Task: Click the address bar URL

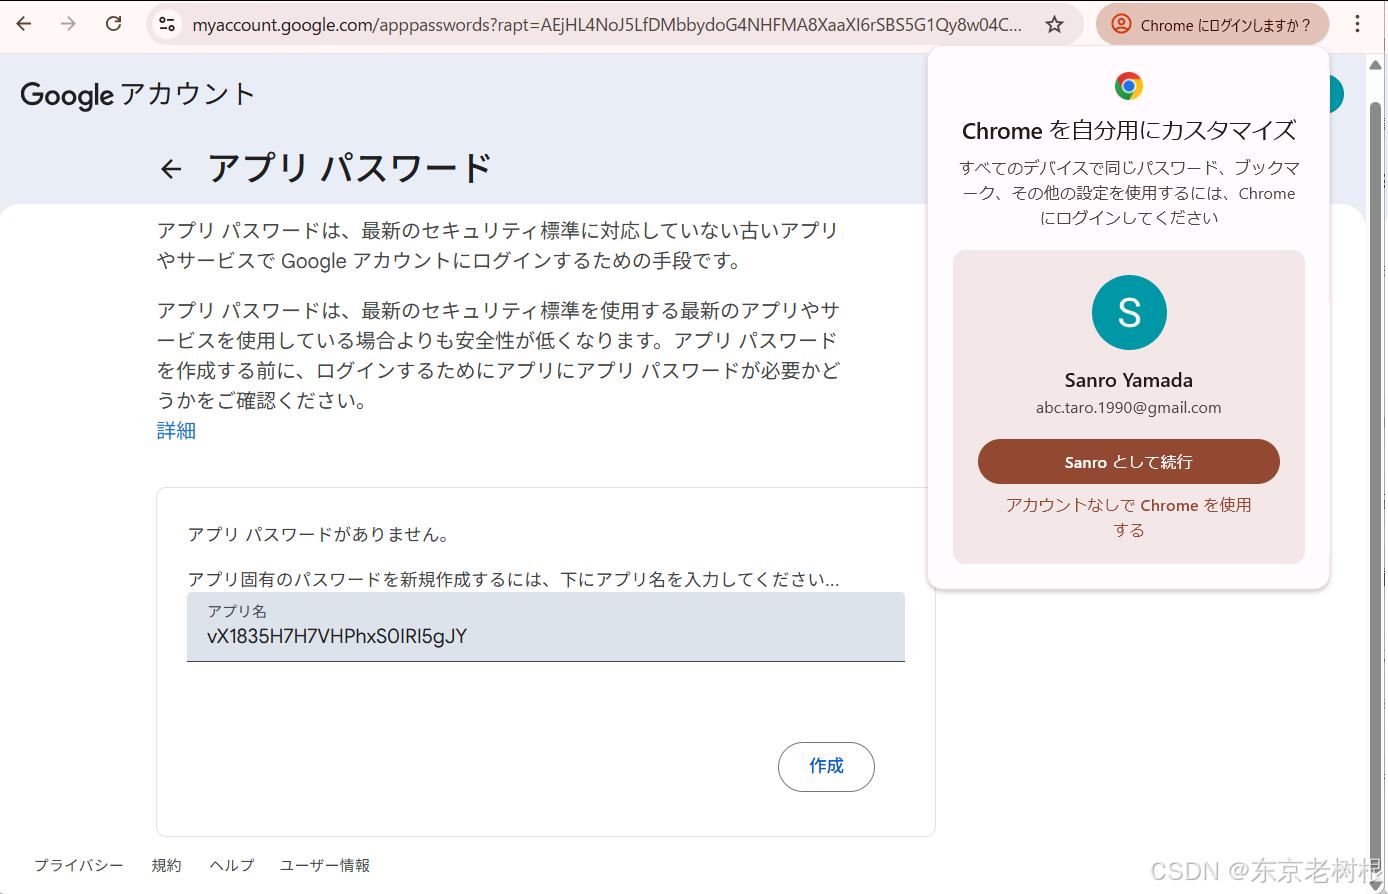Action: (607, 25)
